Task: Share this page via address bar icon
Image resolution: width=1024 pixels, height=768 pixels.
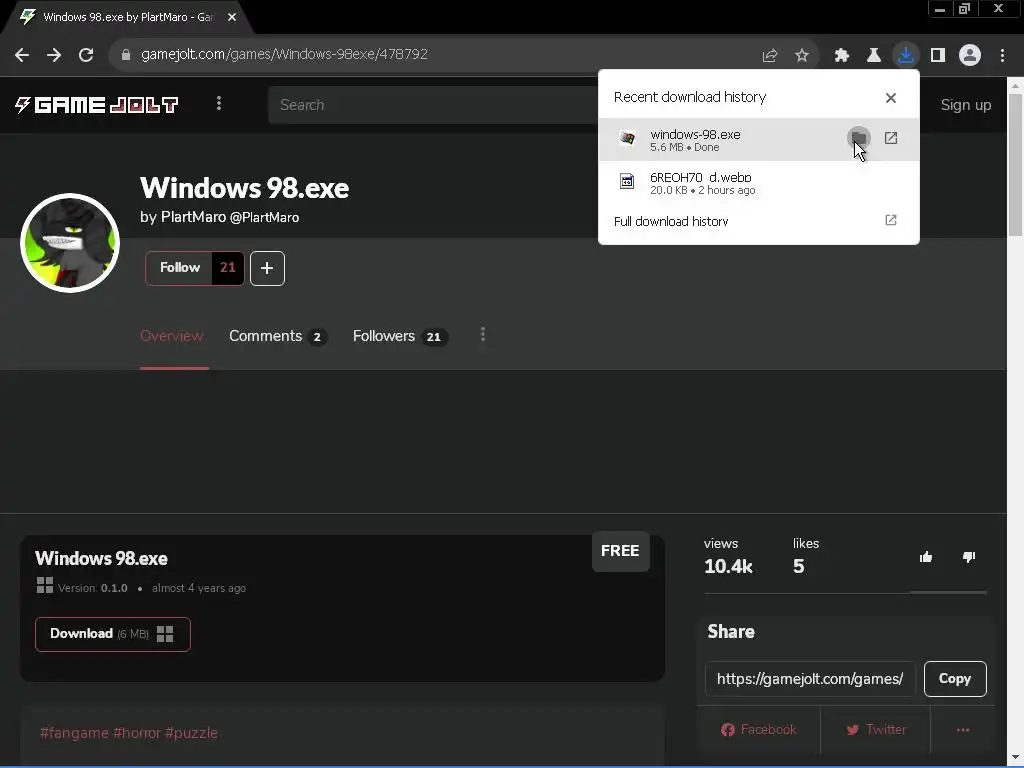Action: pos(770,56)
